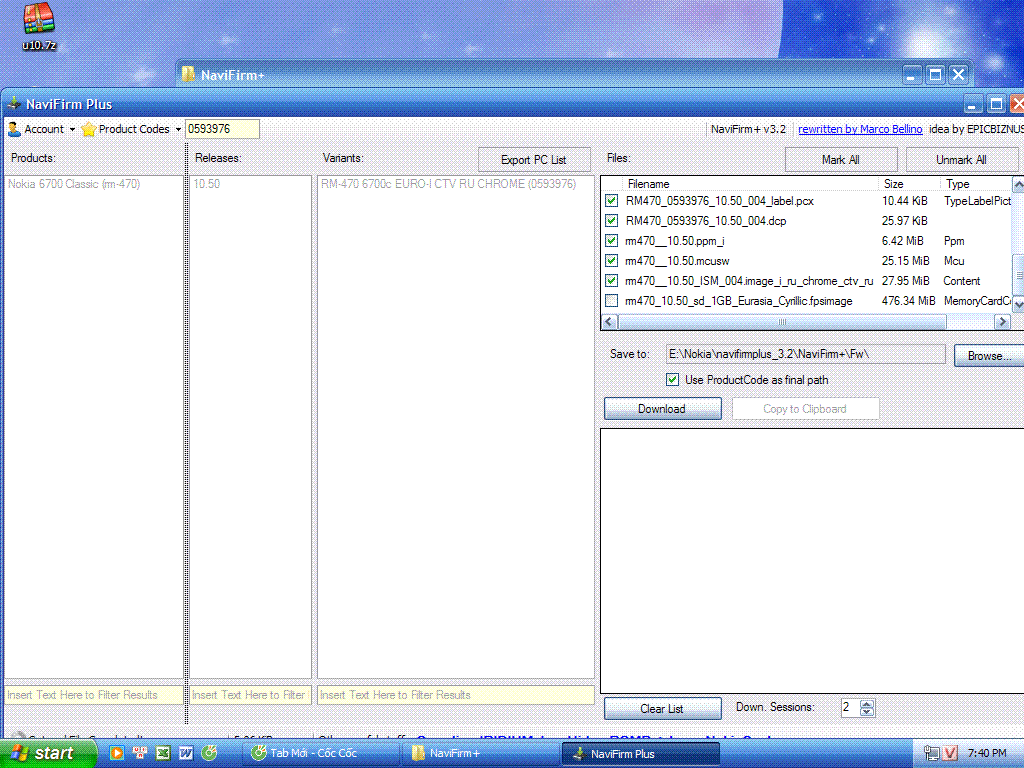Launch Coc Coc browser quick launch icon

click(209, 753)
